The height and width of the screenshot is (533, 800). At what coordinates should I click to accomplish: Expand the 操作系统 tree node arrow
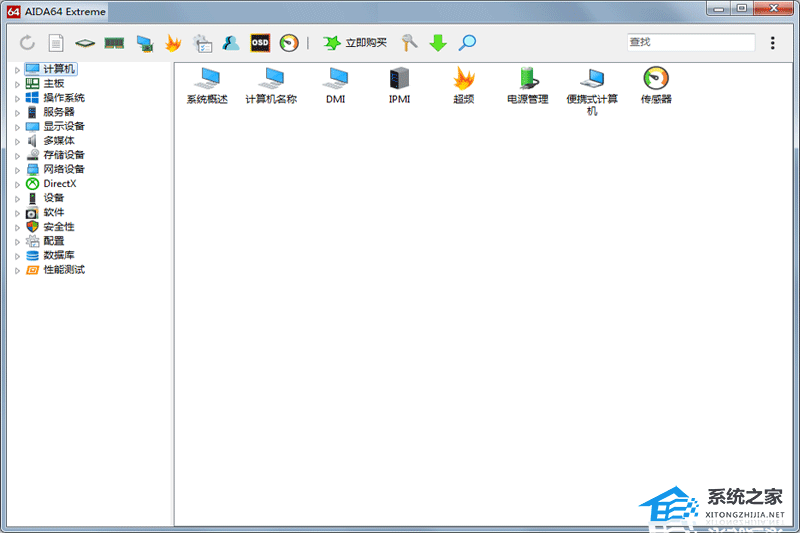click(x=17, y=98)
